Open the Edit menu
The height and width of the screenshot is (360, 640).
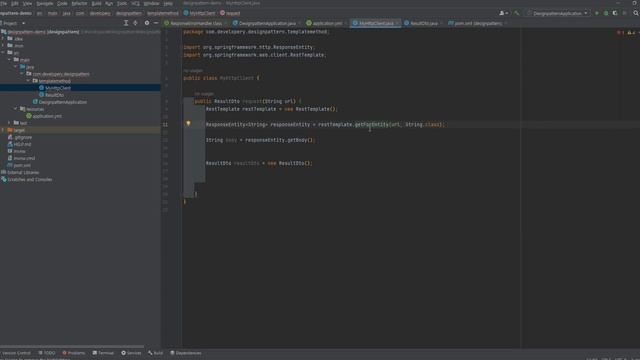click(x=15, y=3)
